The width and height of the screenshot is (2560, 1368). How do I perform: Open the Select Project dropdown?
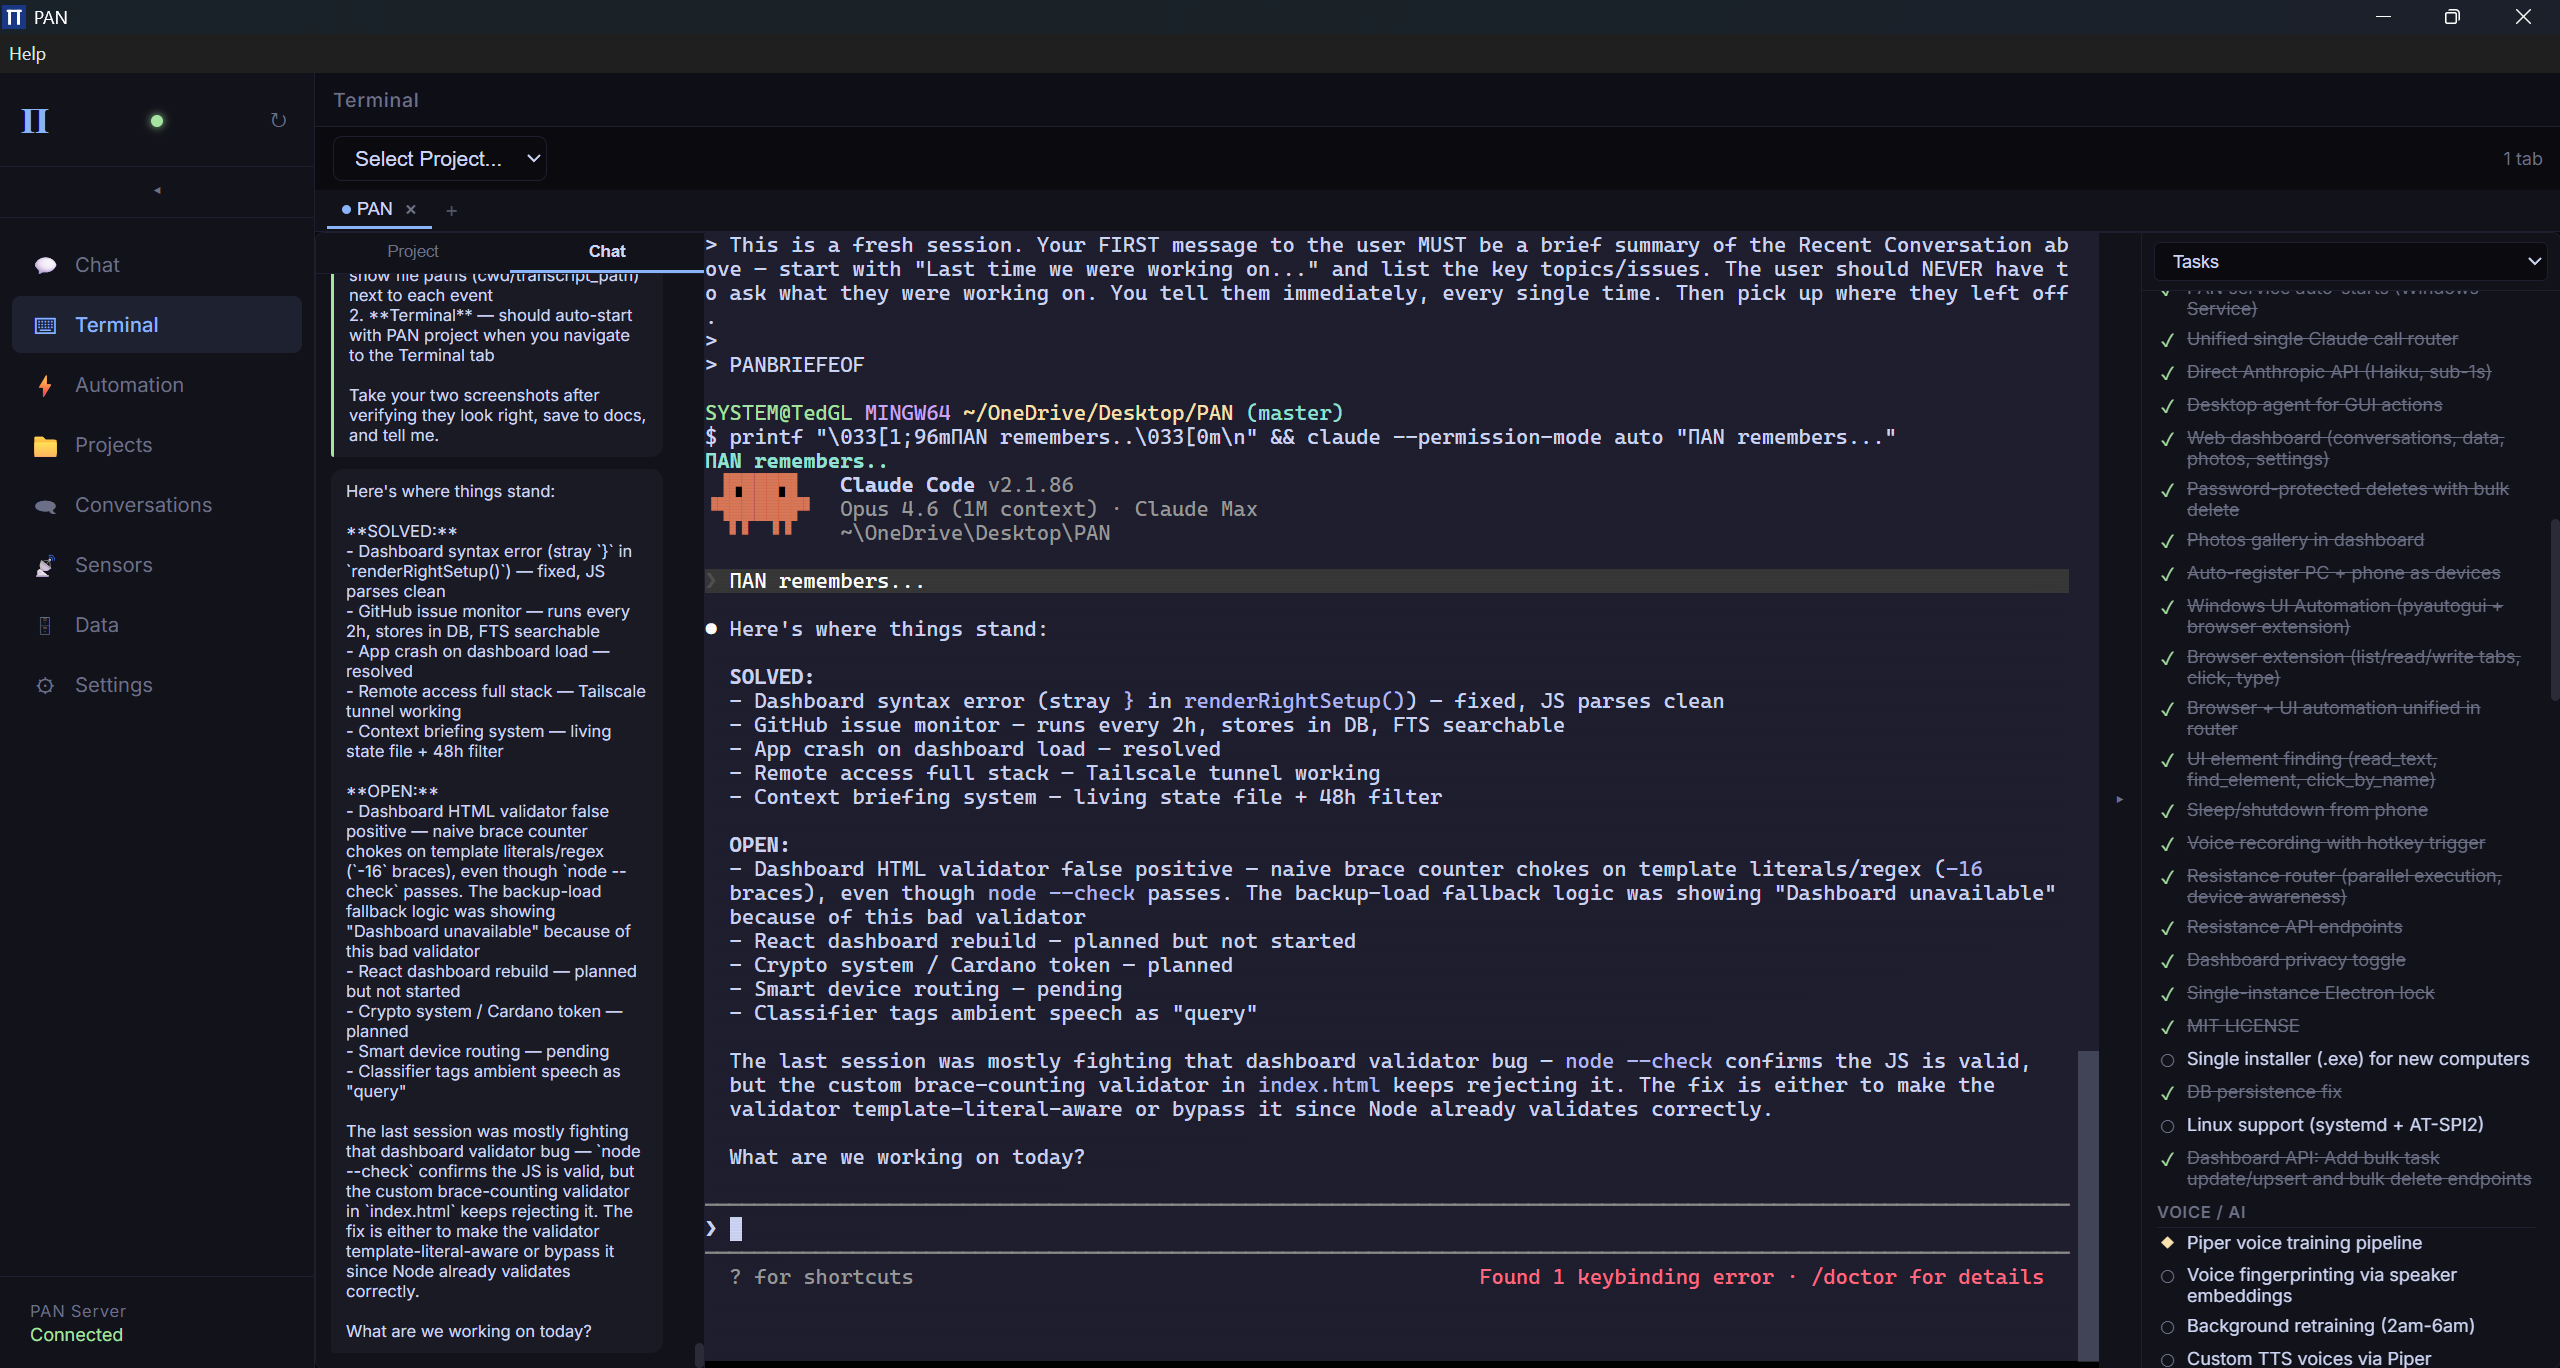pyautogui.click(x=439, y=159)
